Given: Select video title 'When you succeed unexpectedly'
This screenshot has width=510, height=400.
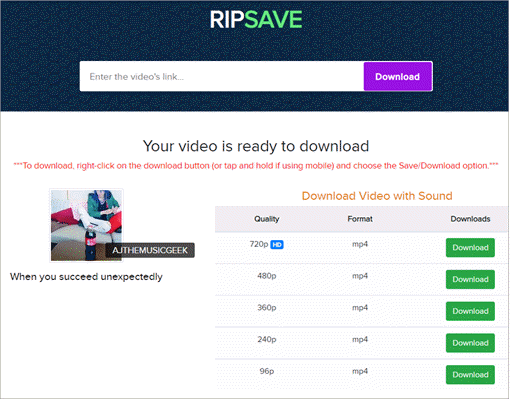Looking at the screenshot, I should 86,277.
